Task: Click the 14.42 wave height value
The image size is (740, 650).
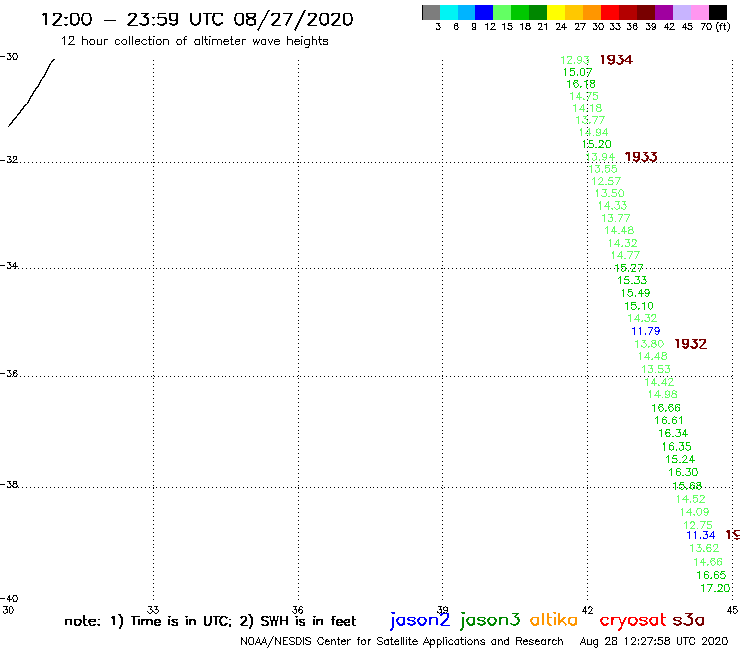Action: click(x=659, y=382)
